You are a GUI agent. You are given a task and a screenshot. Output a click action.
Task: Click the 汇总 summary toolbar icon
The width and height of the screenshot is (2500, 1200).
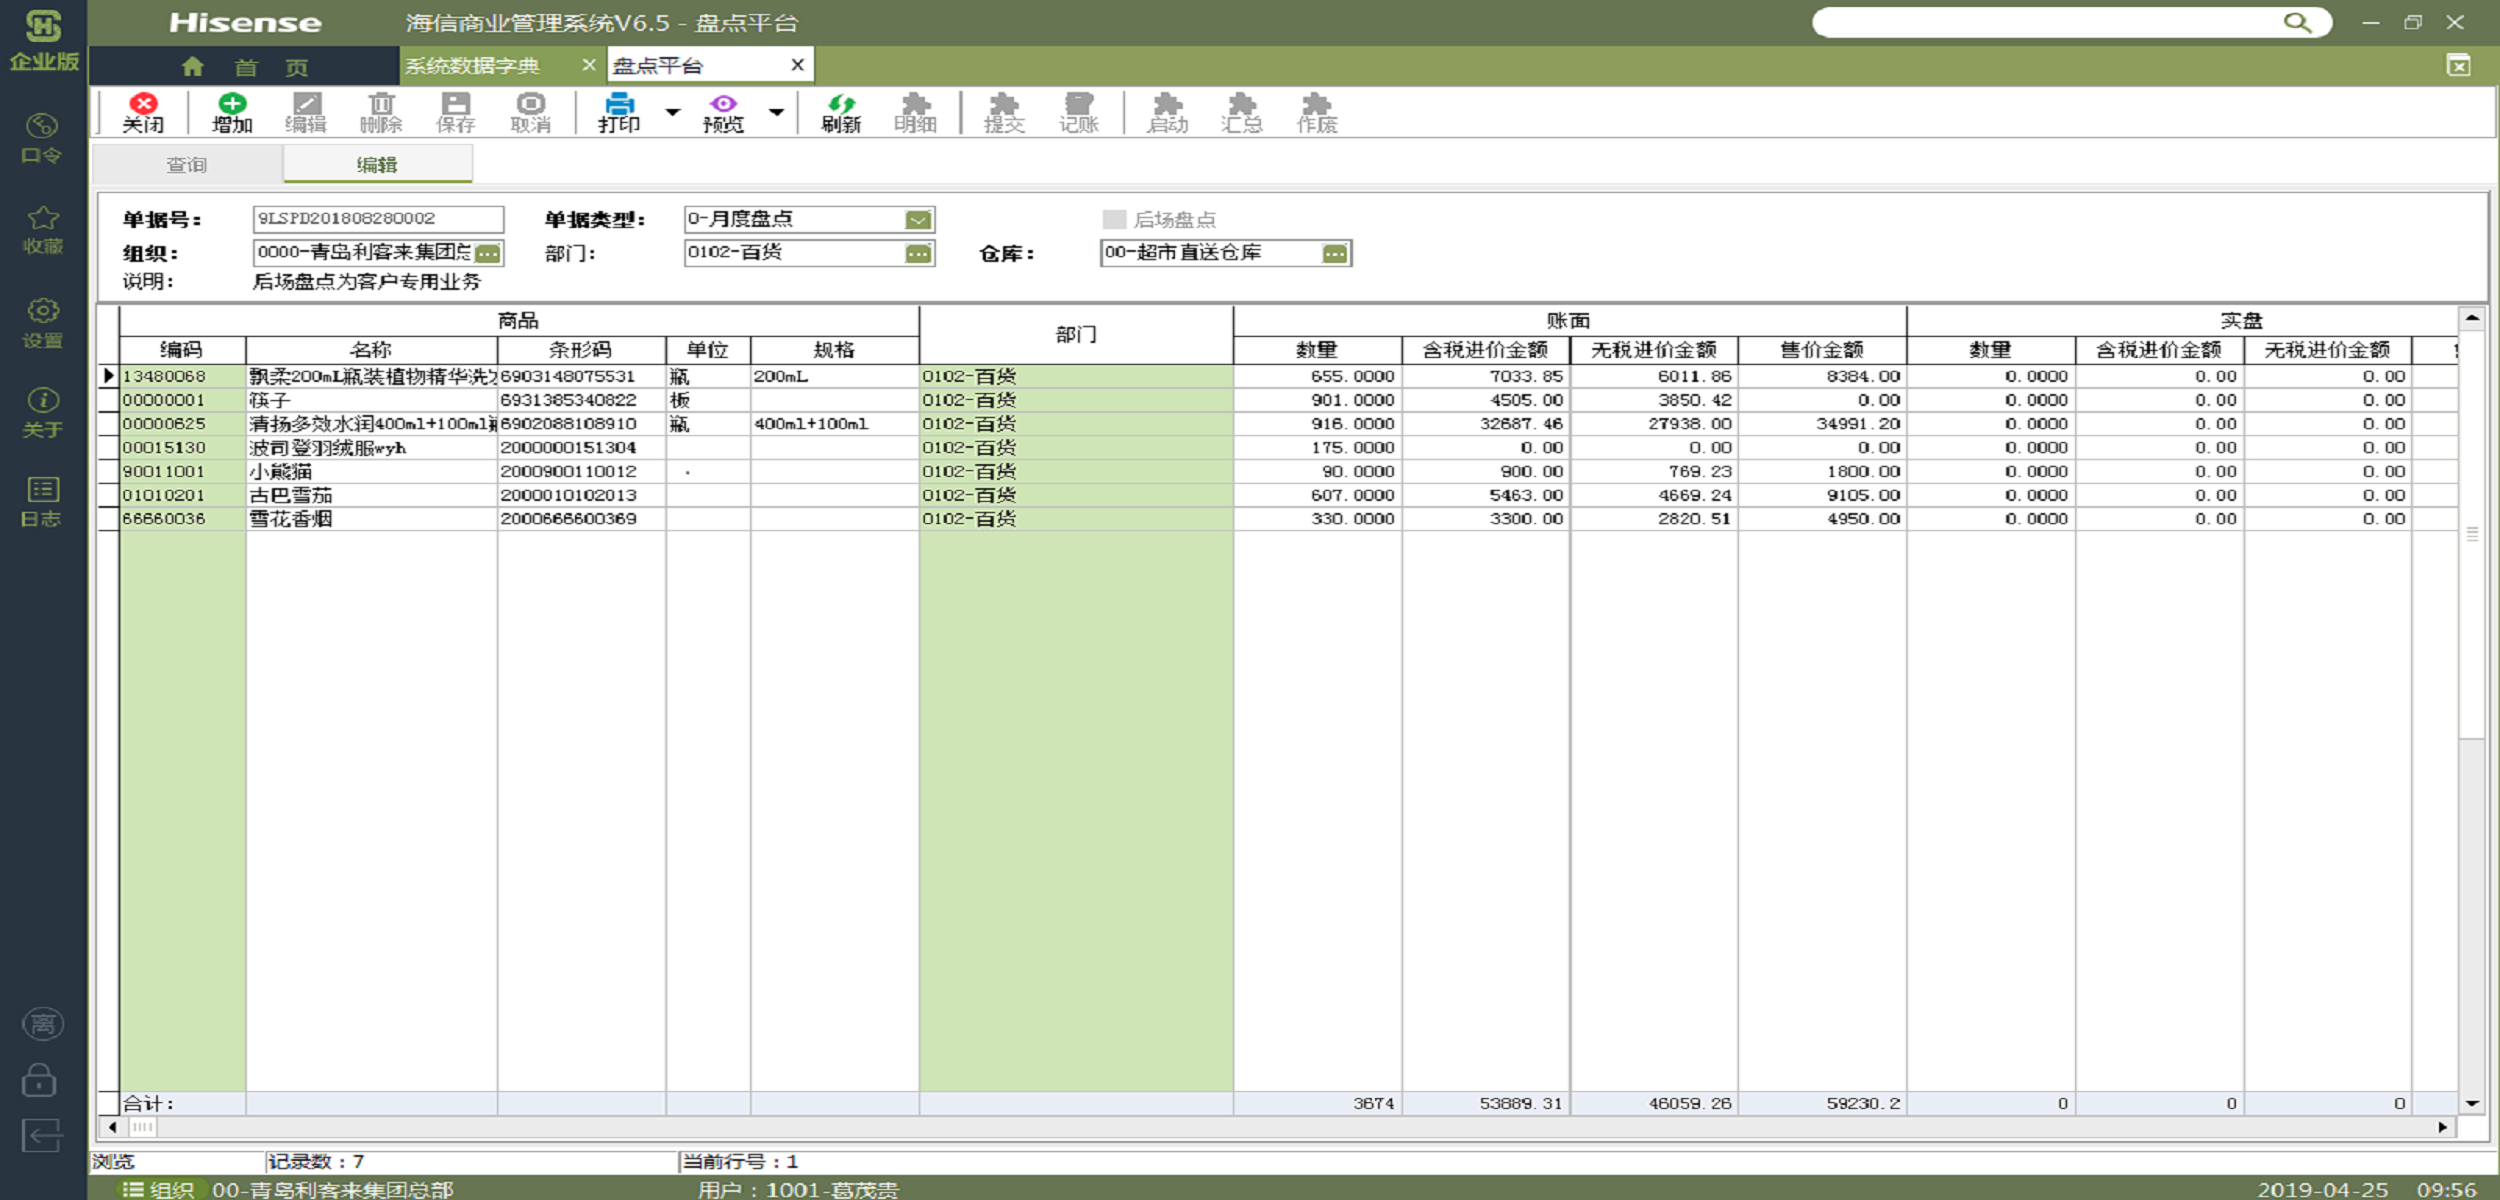(1242, 112)
